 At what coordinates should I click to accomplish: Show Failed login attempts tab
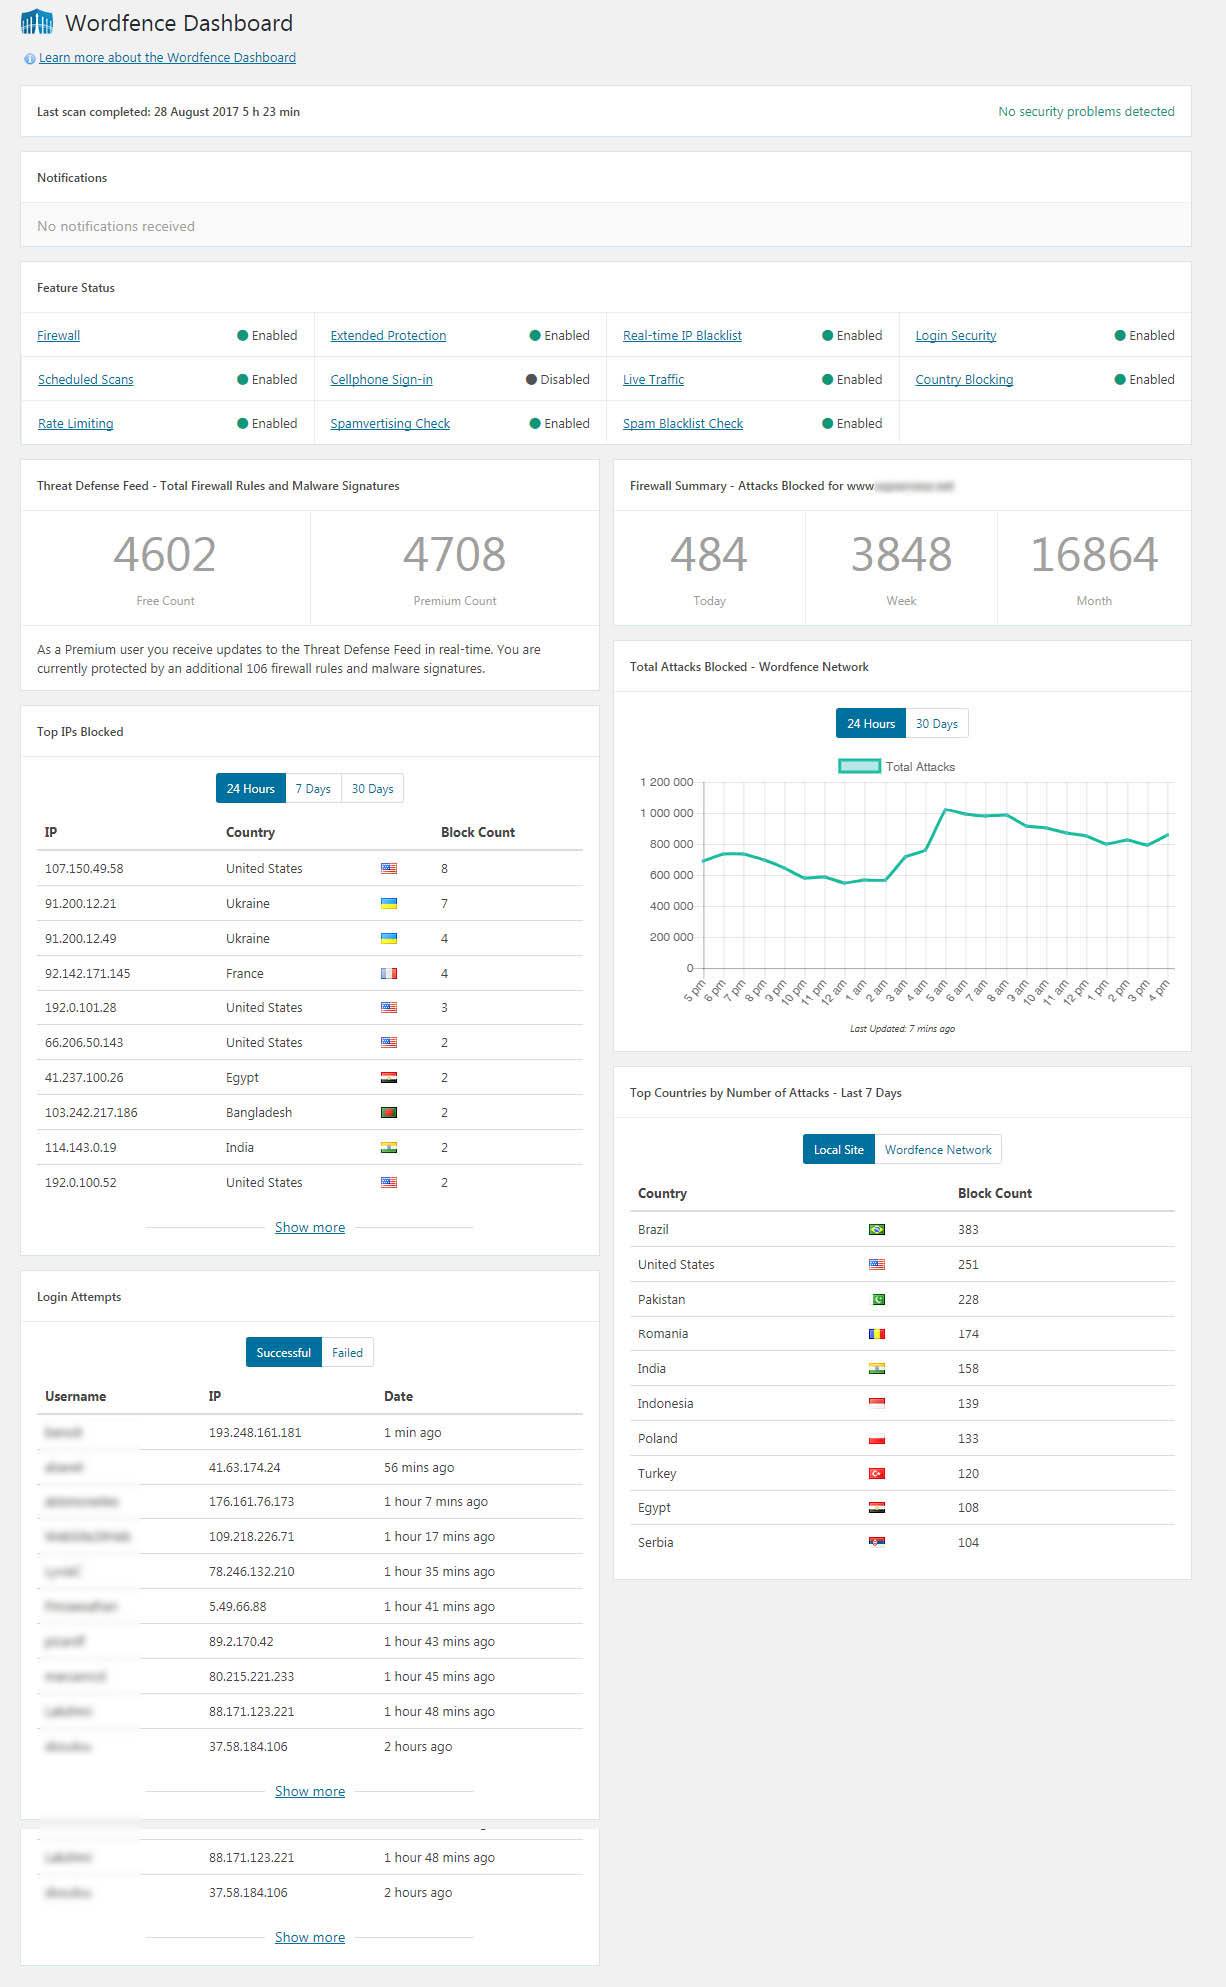347,1353
